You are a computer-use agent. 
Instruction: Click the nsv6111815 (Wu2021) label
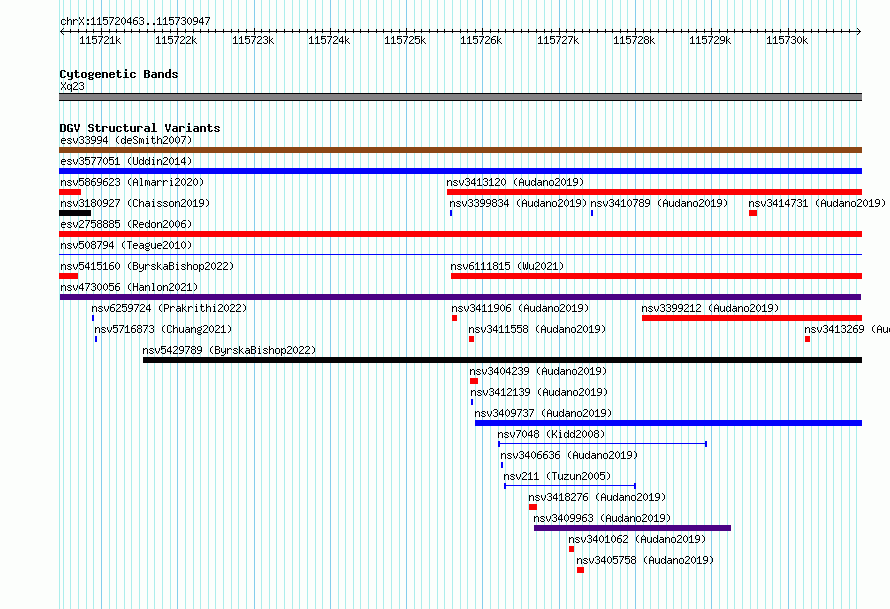tap(507, 266)
